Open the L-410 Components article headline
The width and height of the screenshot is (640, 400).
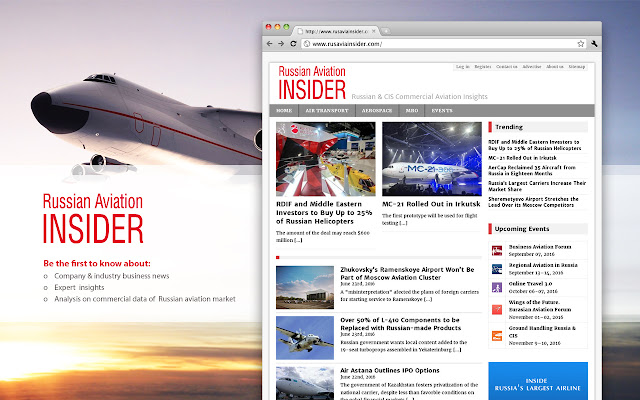tap(400, 324)
